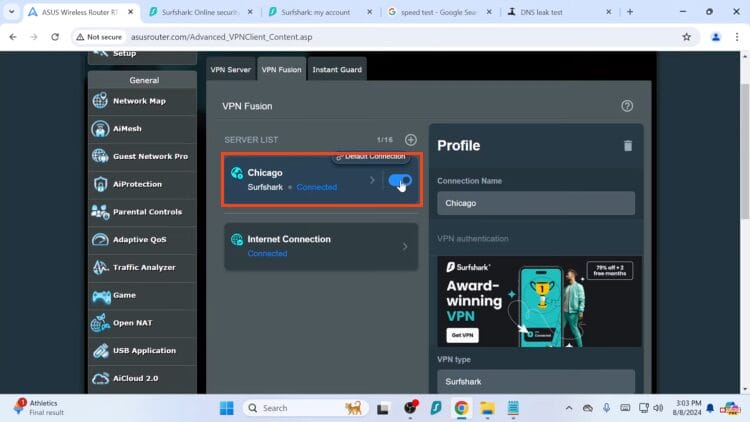Open Network Map in the sidebar
The image size is (750, 422).
142,101
